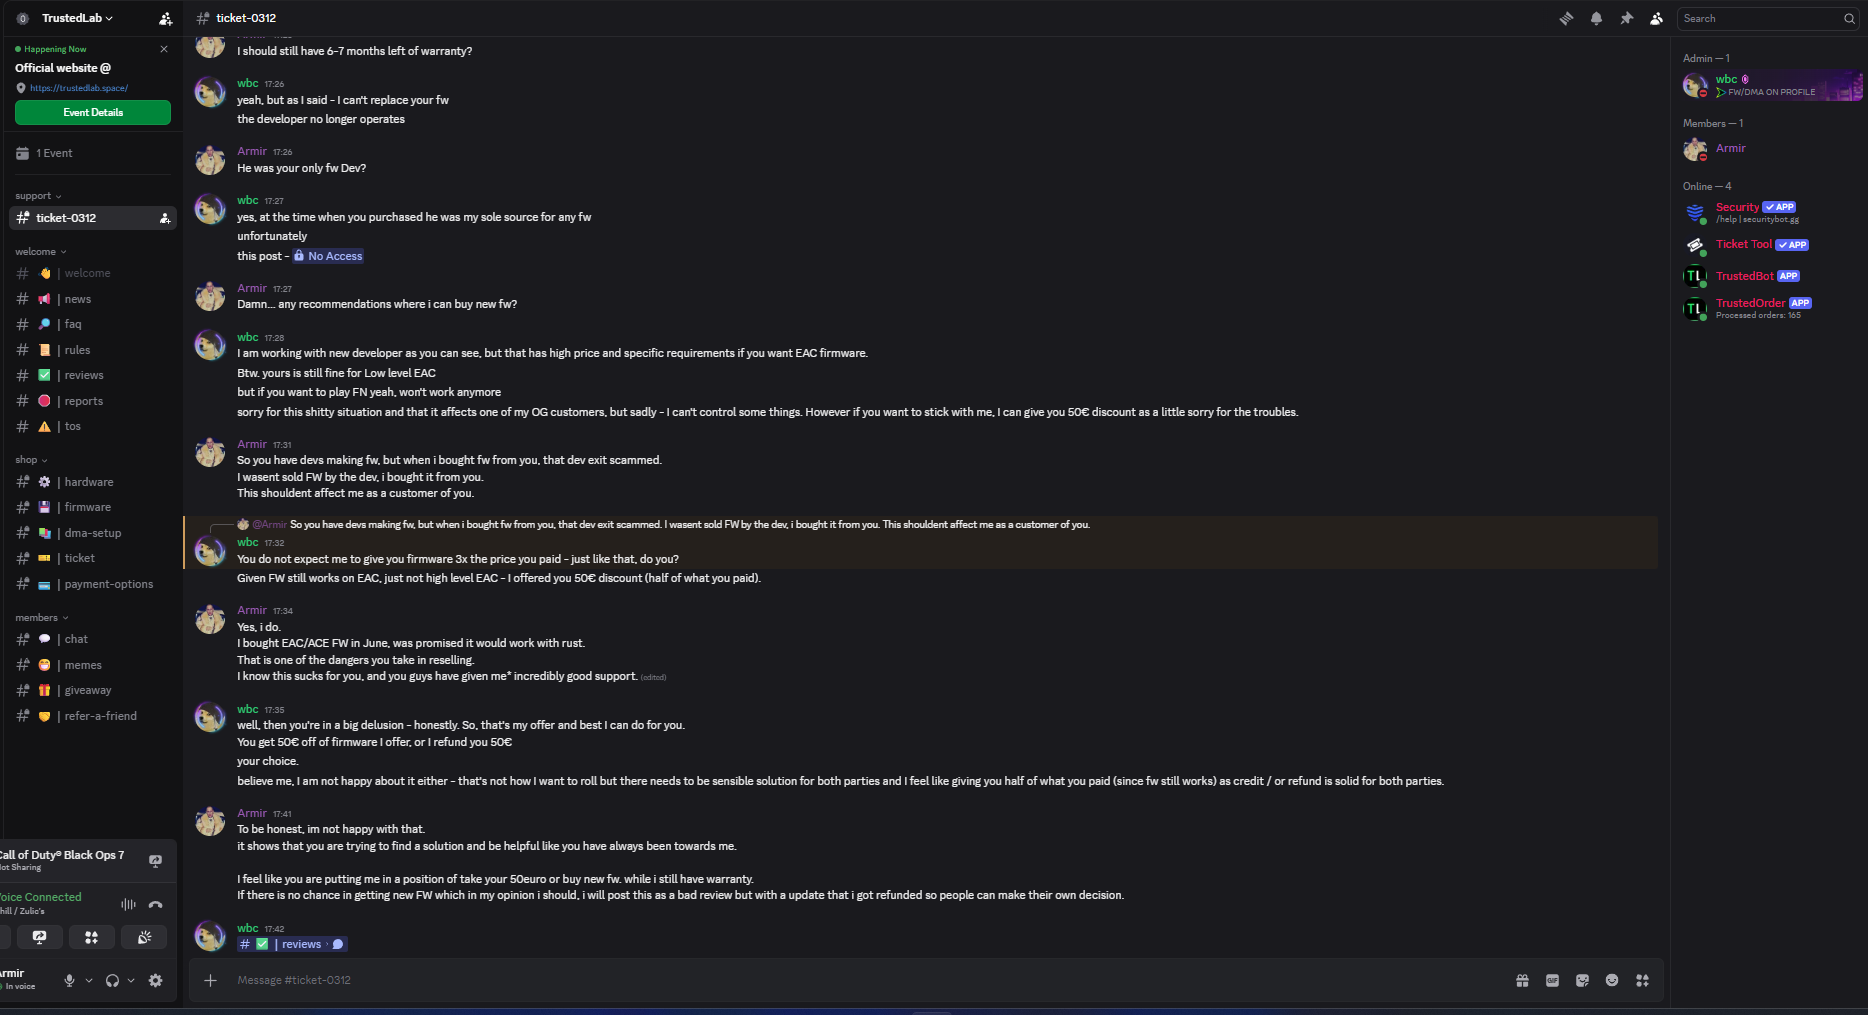Deafen with the headphones icon
This screenshot has width=1868, height=1015.
point(112,980)
